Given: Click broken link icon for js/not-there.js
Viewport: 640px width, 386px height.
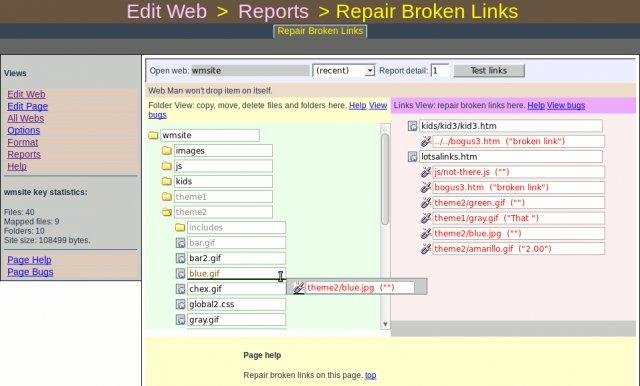Looking at the screenshot, I should pos(426,172).
